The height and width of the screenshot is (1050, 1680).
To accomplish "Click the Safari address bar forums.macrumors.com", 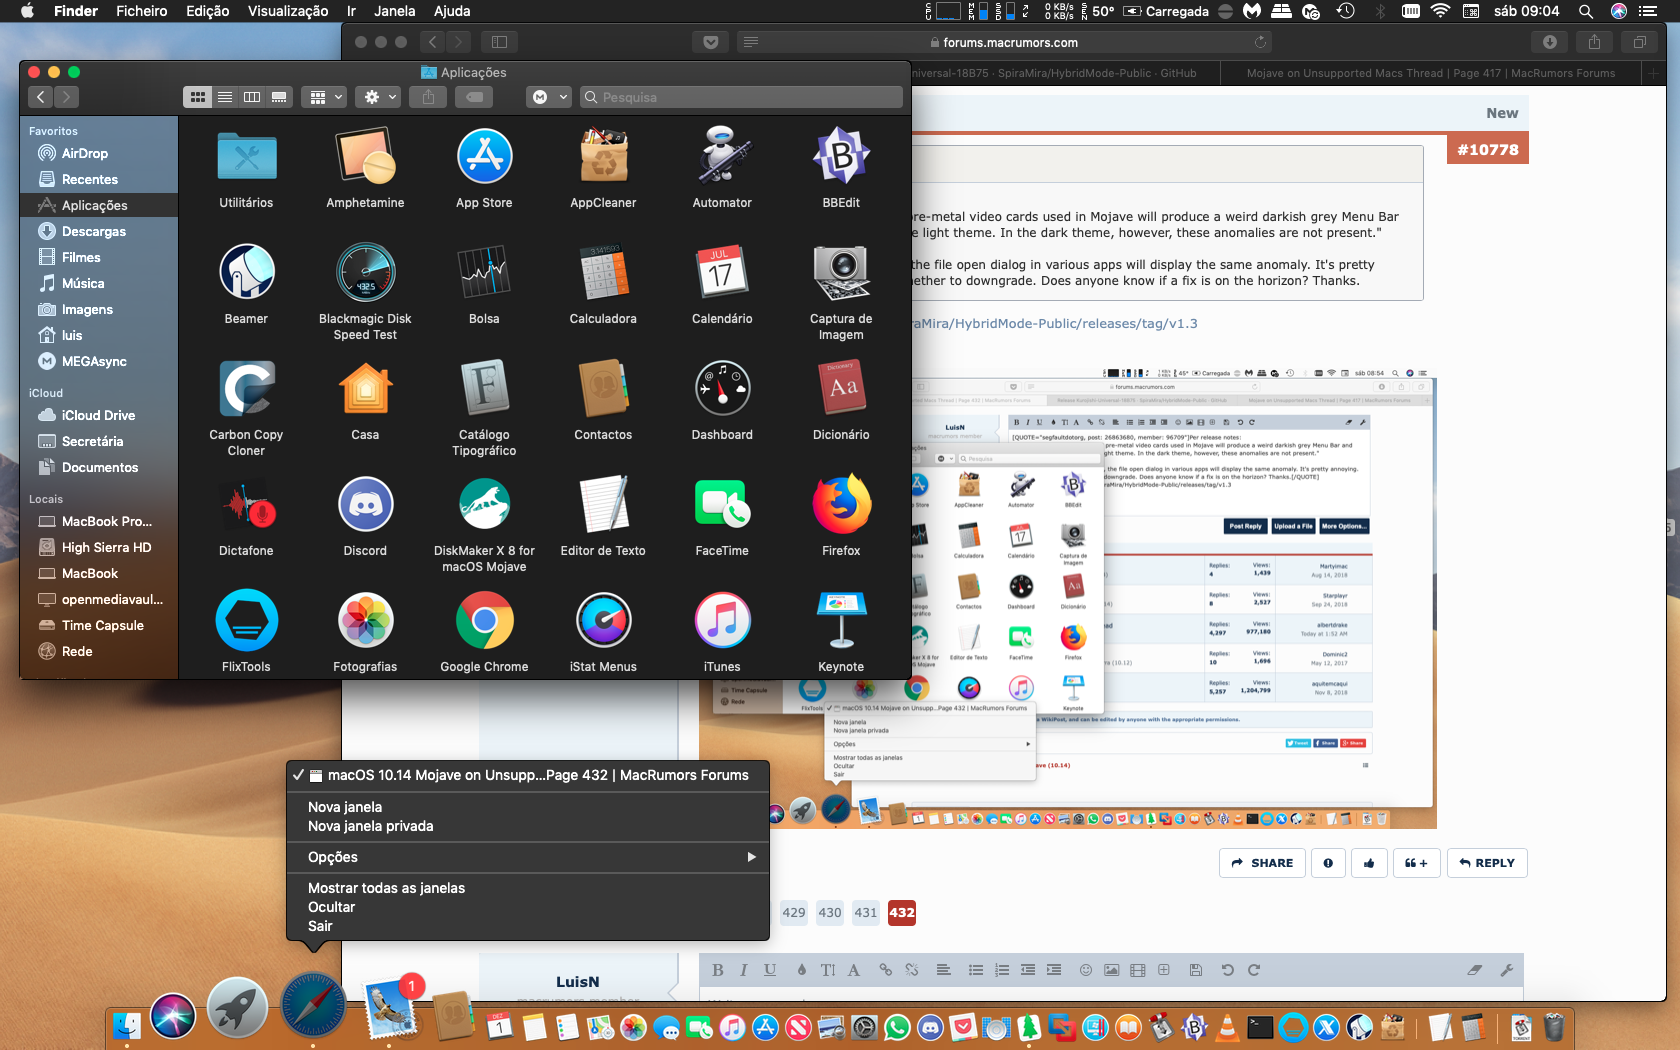I will pyautogui.click(x=1004, y=42).
